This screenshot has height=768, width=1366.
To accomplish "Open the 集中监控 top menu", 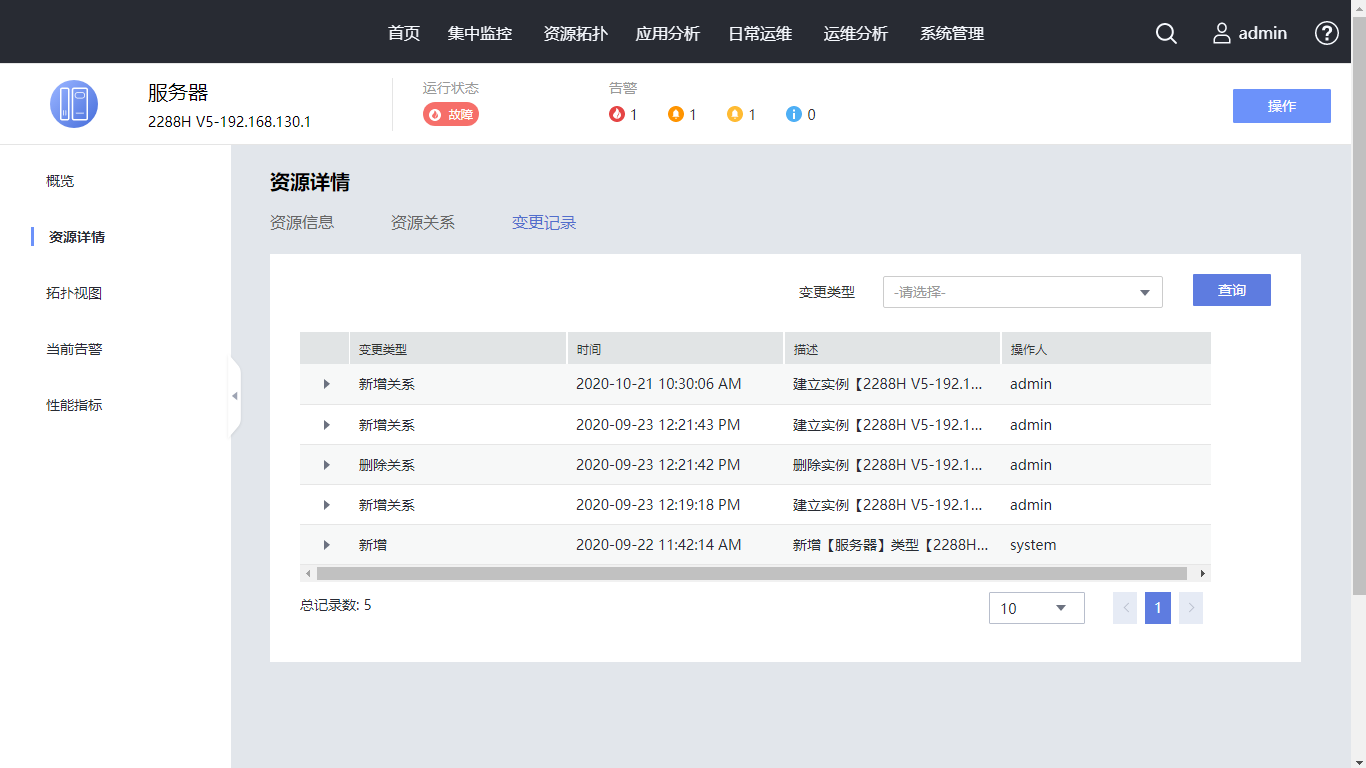I will coord(479,33).
